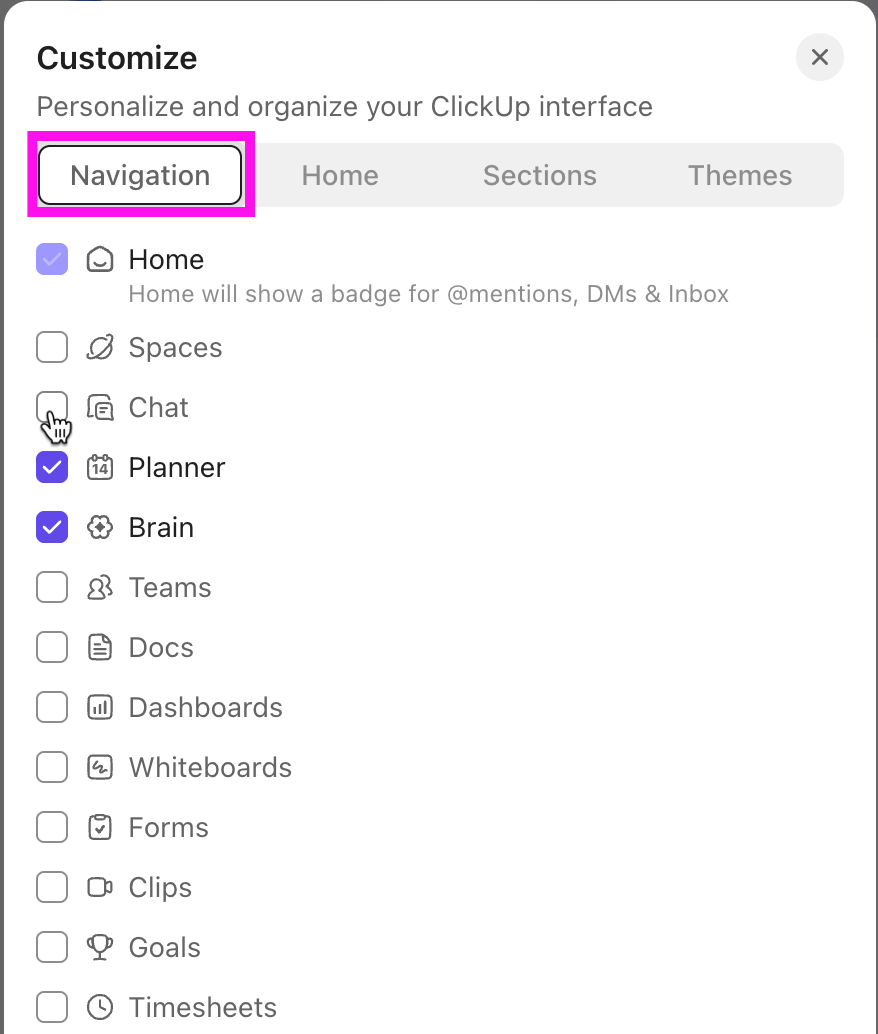The width and height of the screenshot is (878, 1034).
Task: Click the Timesheets clock icon
Action: pos(100,1007)
